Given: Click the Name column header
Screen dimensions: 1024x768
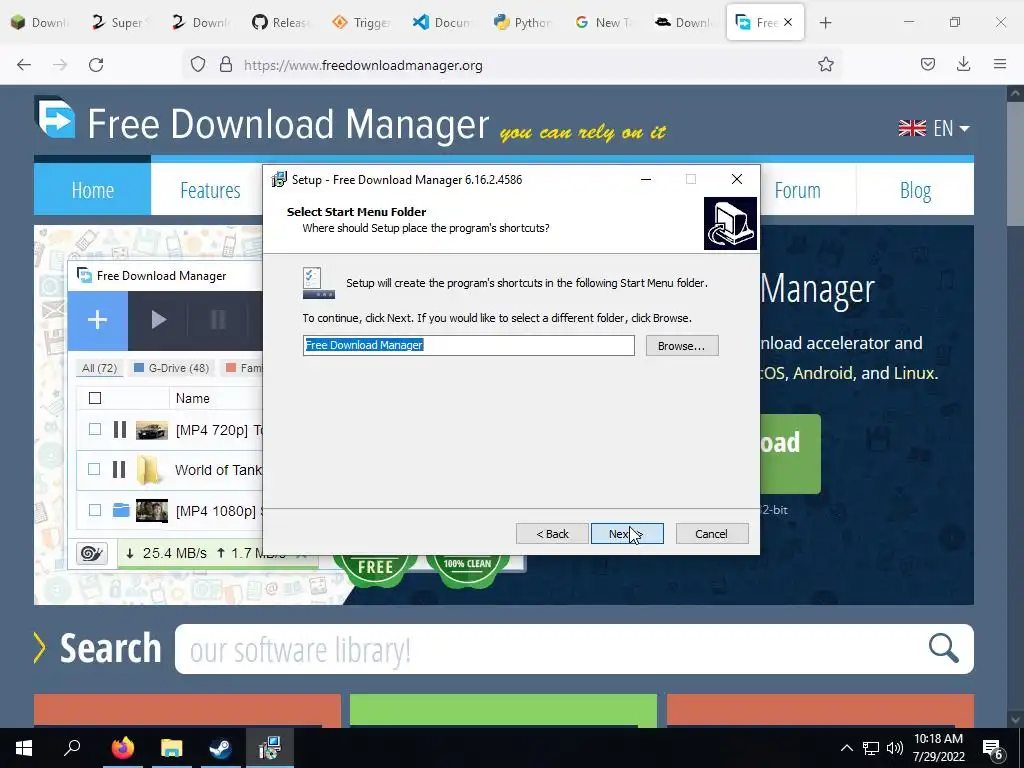Looking at the screenshot, I should (x=193, y=398).
